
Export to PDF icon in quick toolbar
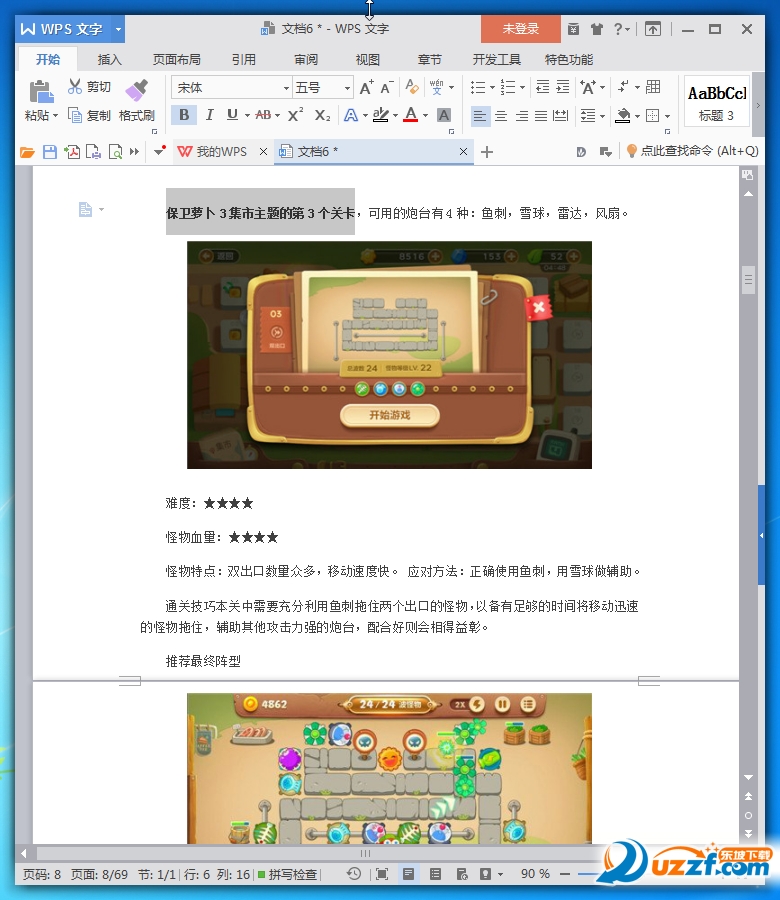(x=72, y=152)
